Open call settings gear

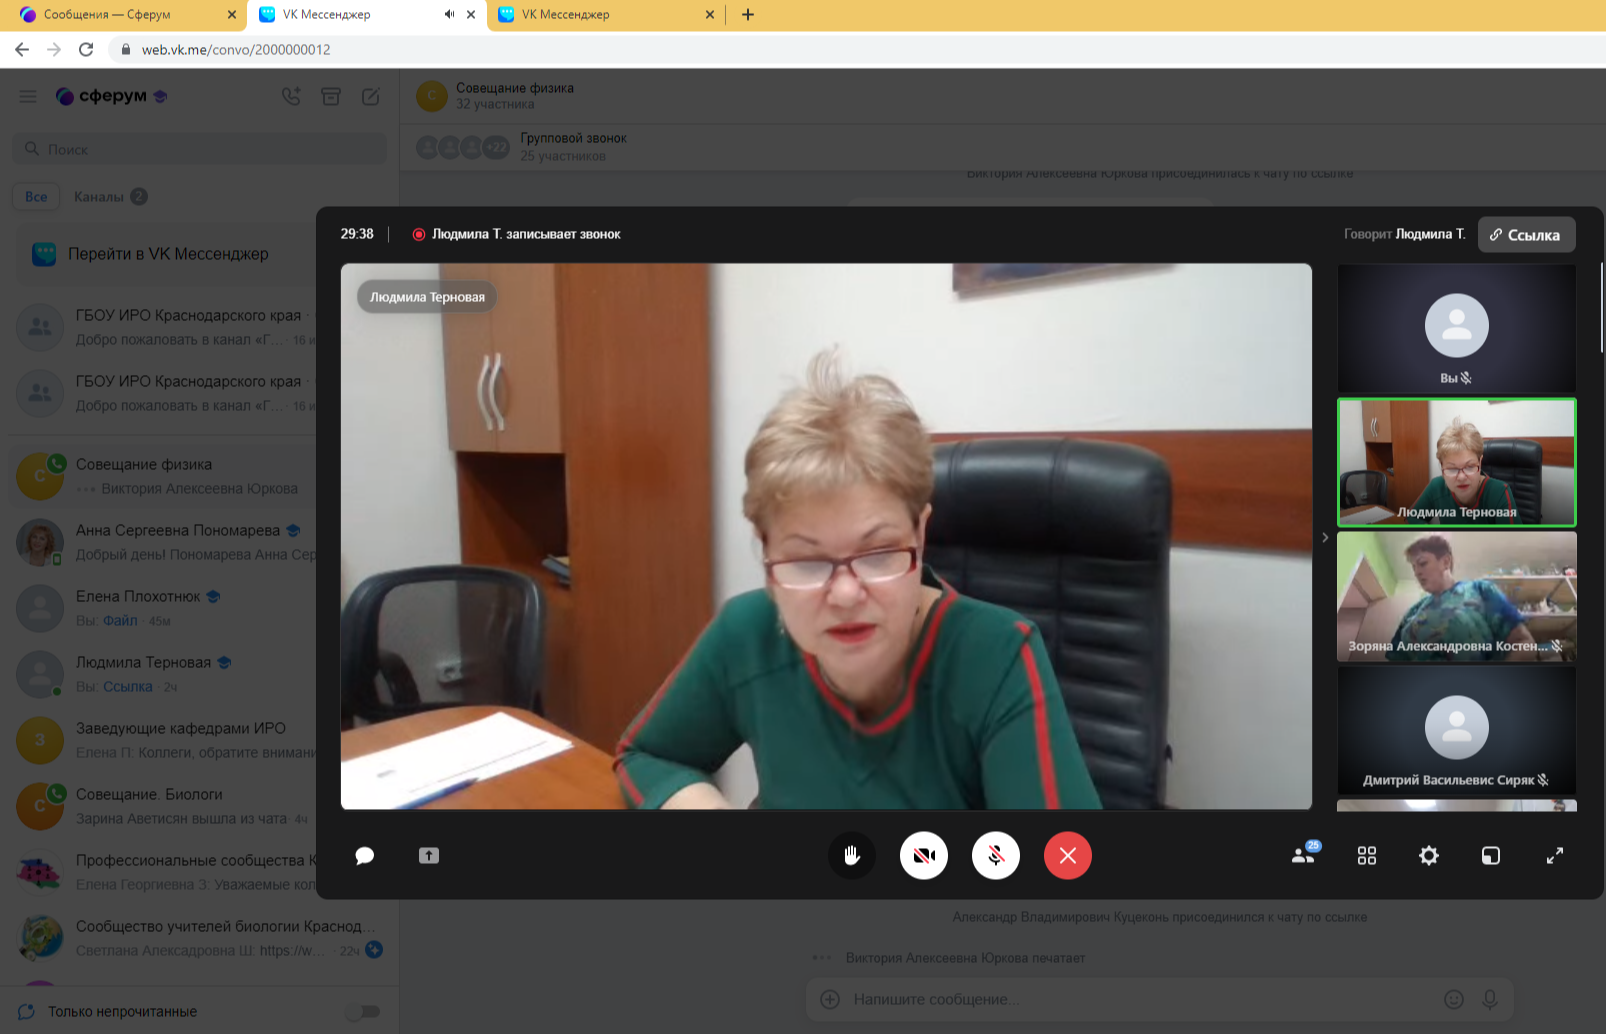1429,856
